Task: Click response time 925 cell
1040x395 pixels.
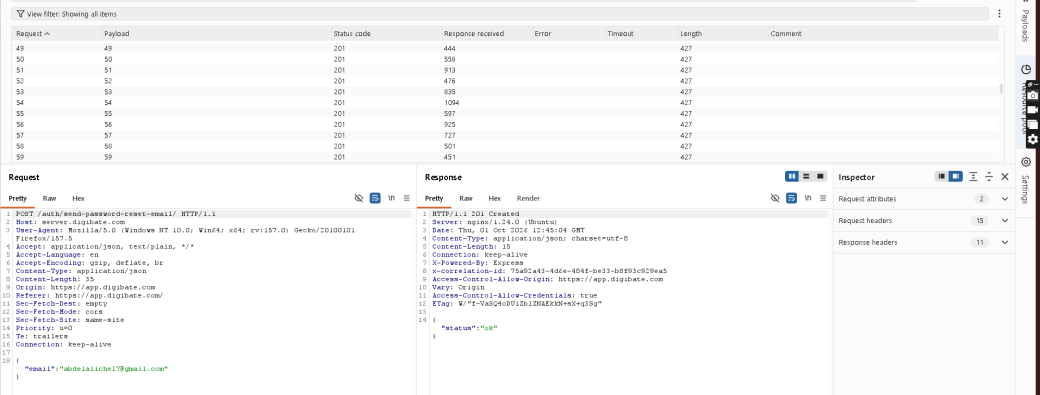Action: (x=450, y=125)
